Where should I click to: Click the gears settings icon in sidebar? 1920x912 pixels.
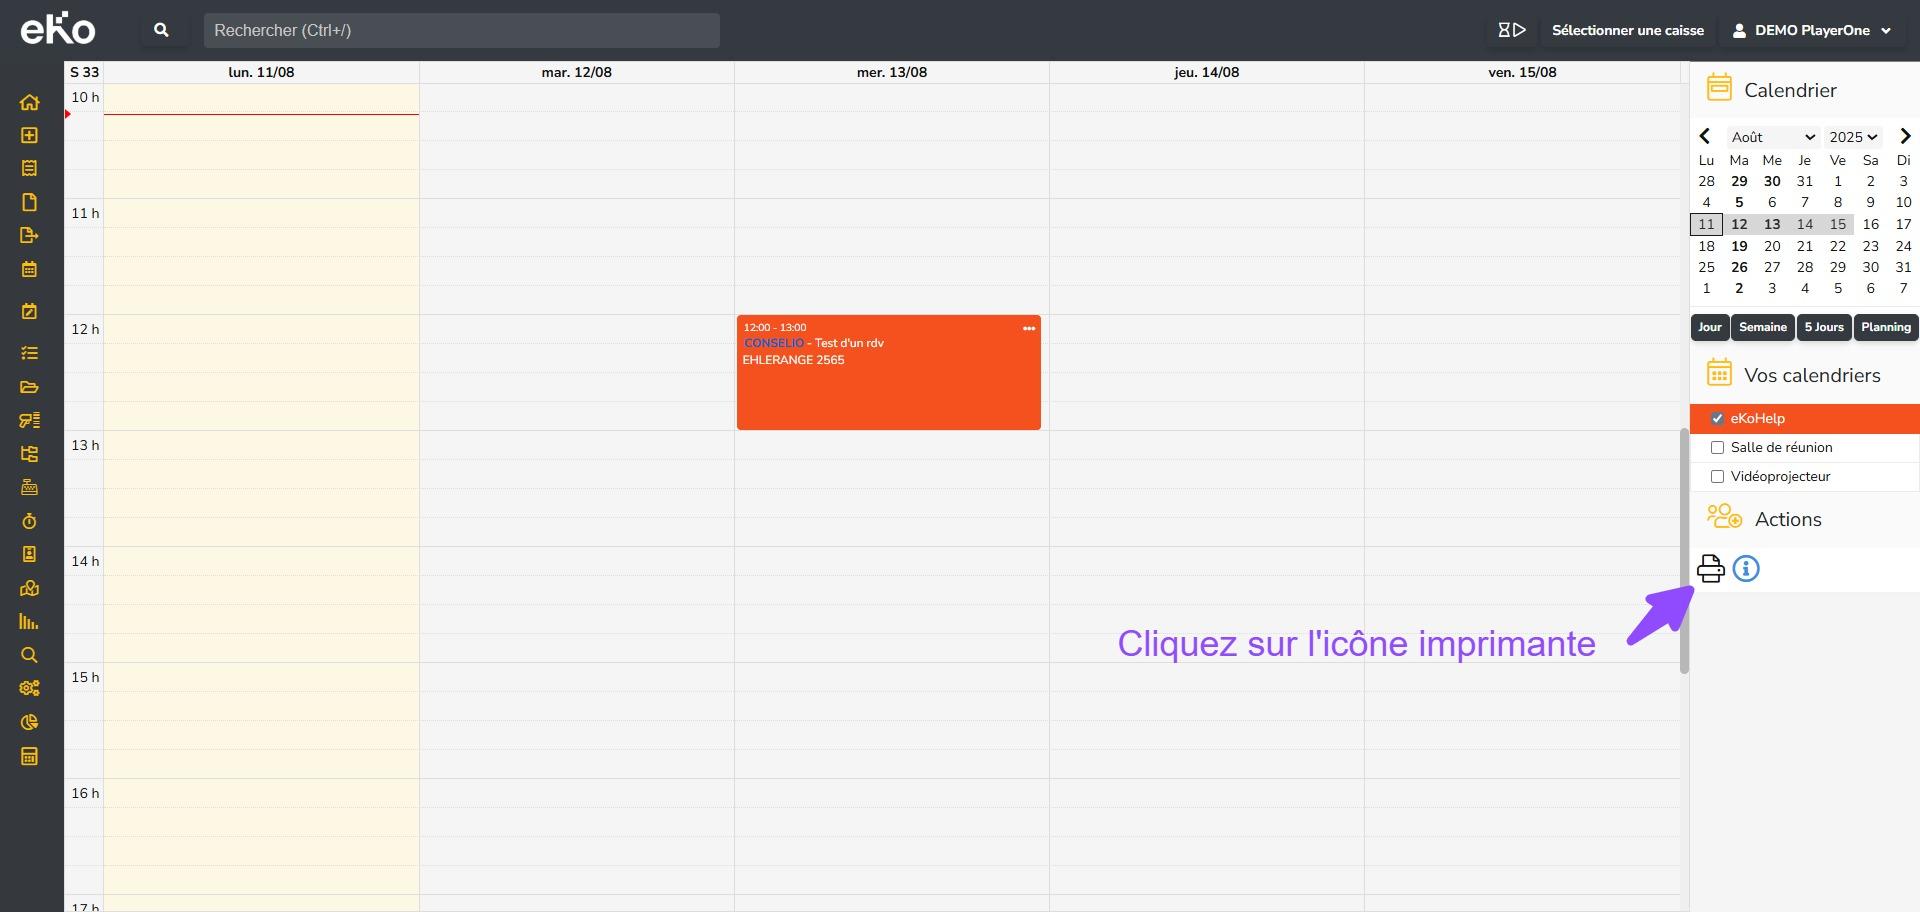(x=29, y=688)
